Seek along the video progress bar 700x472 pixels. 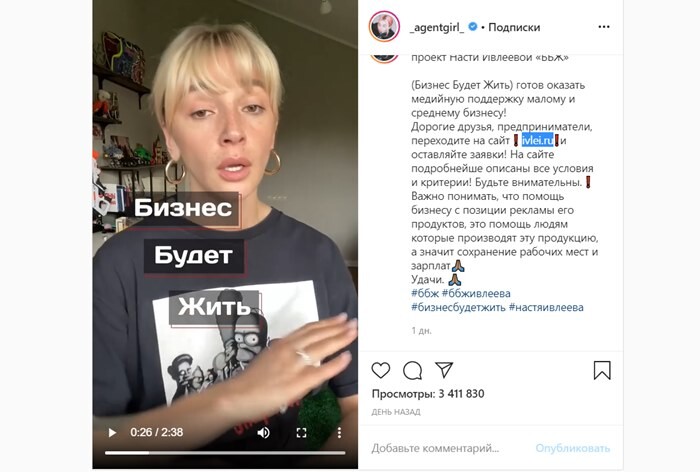click(x=225, y=453)
